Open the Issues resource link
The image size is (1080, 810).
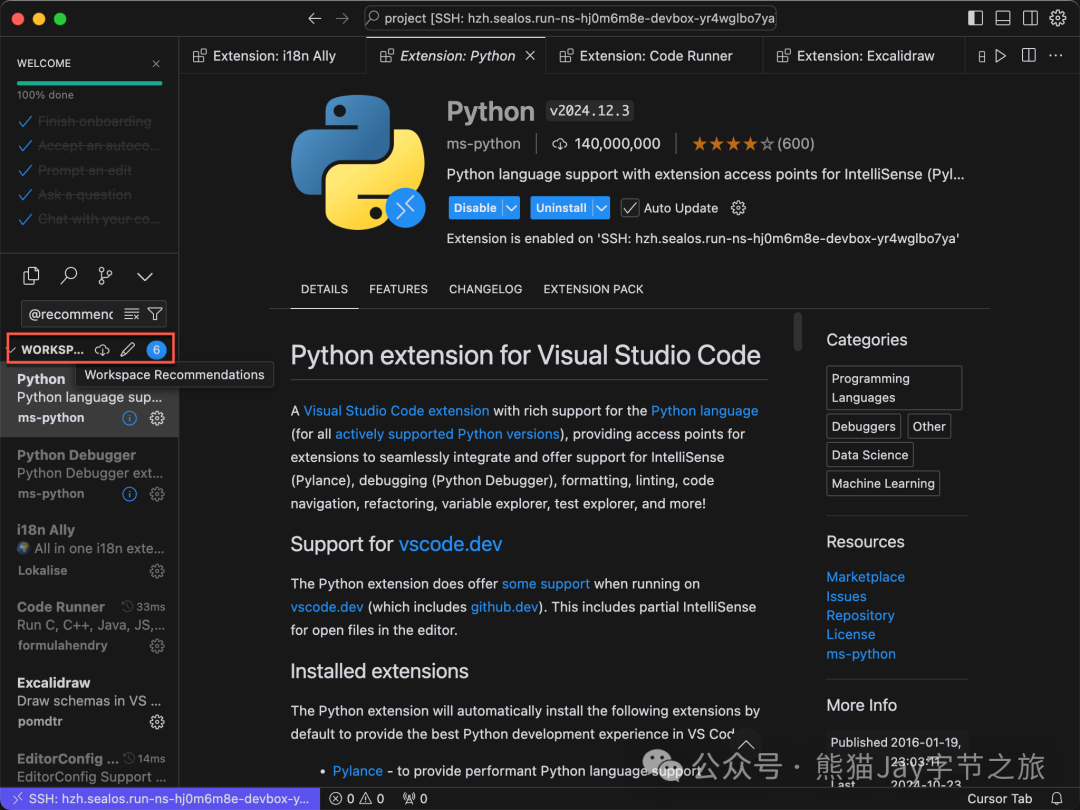click(x=847, y=596)
